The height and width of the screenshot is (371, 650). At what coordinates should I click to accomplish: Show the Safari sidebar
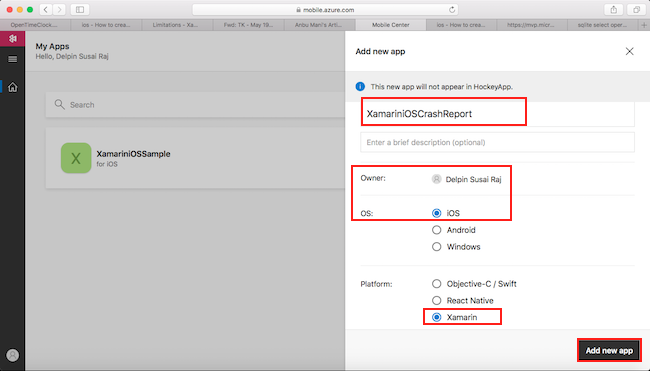point(80,10)
